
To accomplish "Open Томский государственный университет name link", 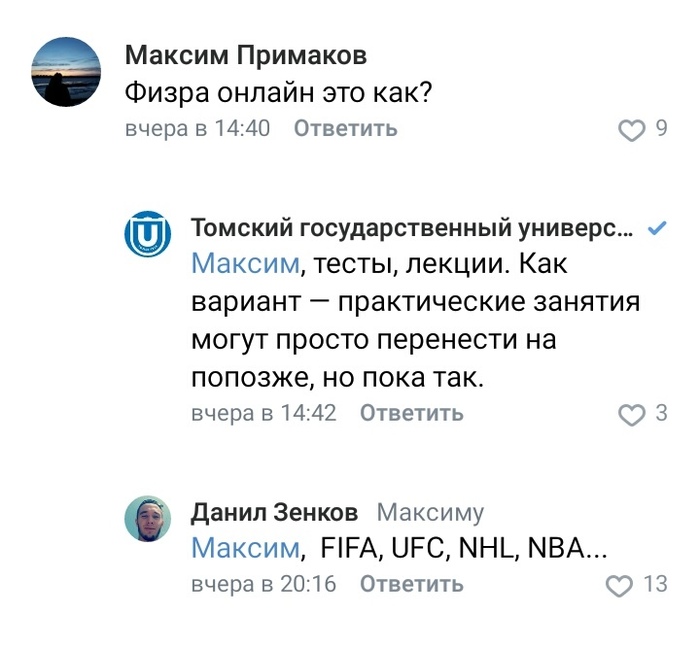I will coord(412,228).
